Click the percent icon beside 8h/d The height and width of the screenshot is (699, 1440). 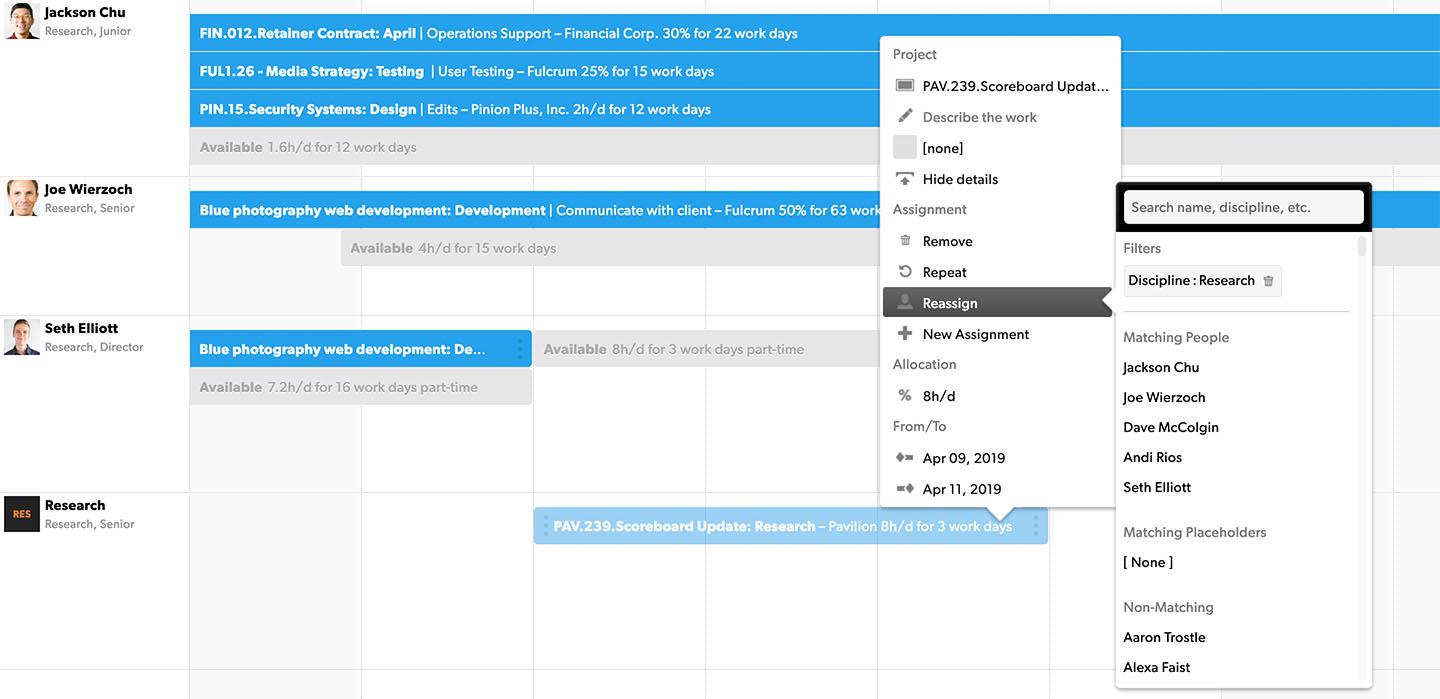pos(905,396)
